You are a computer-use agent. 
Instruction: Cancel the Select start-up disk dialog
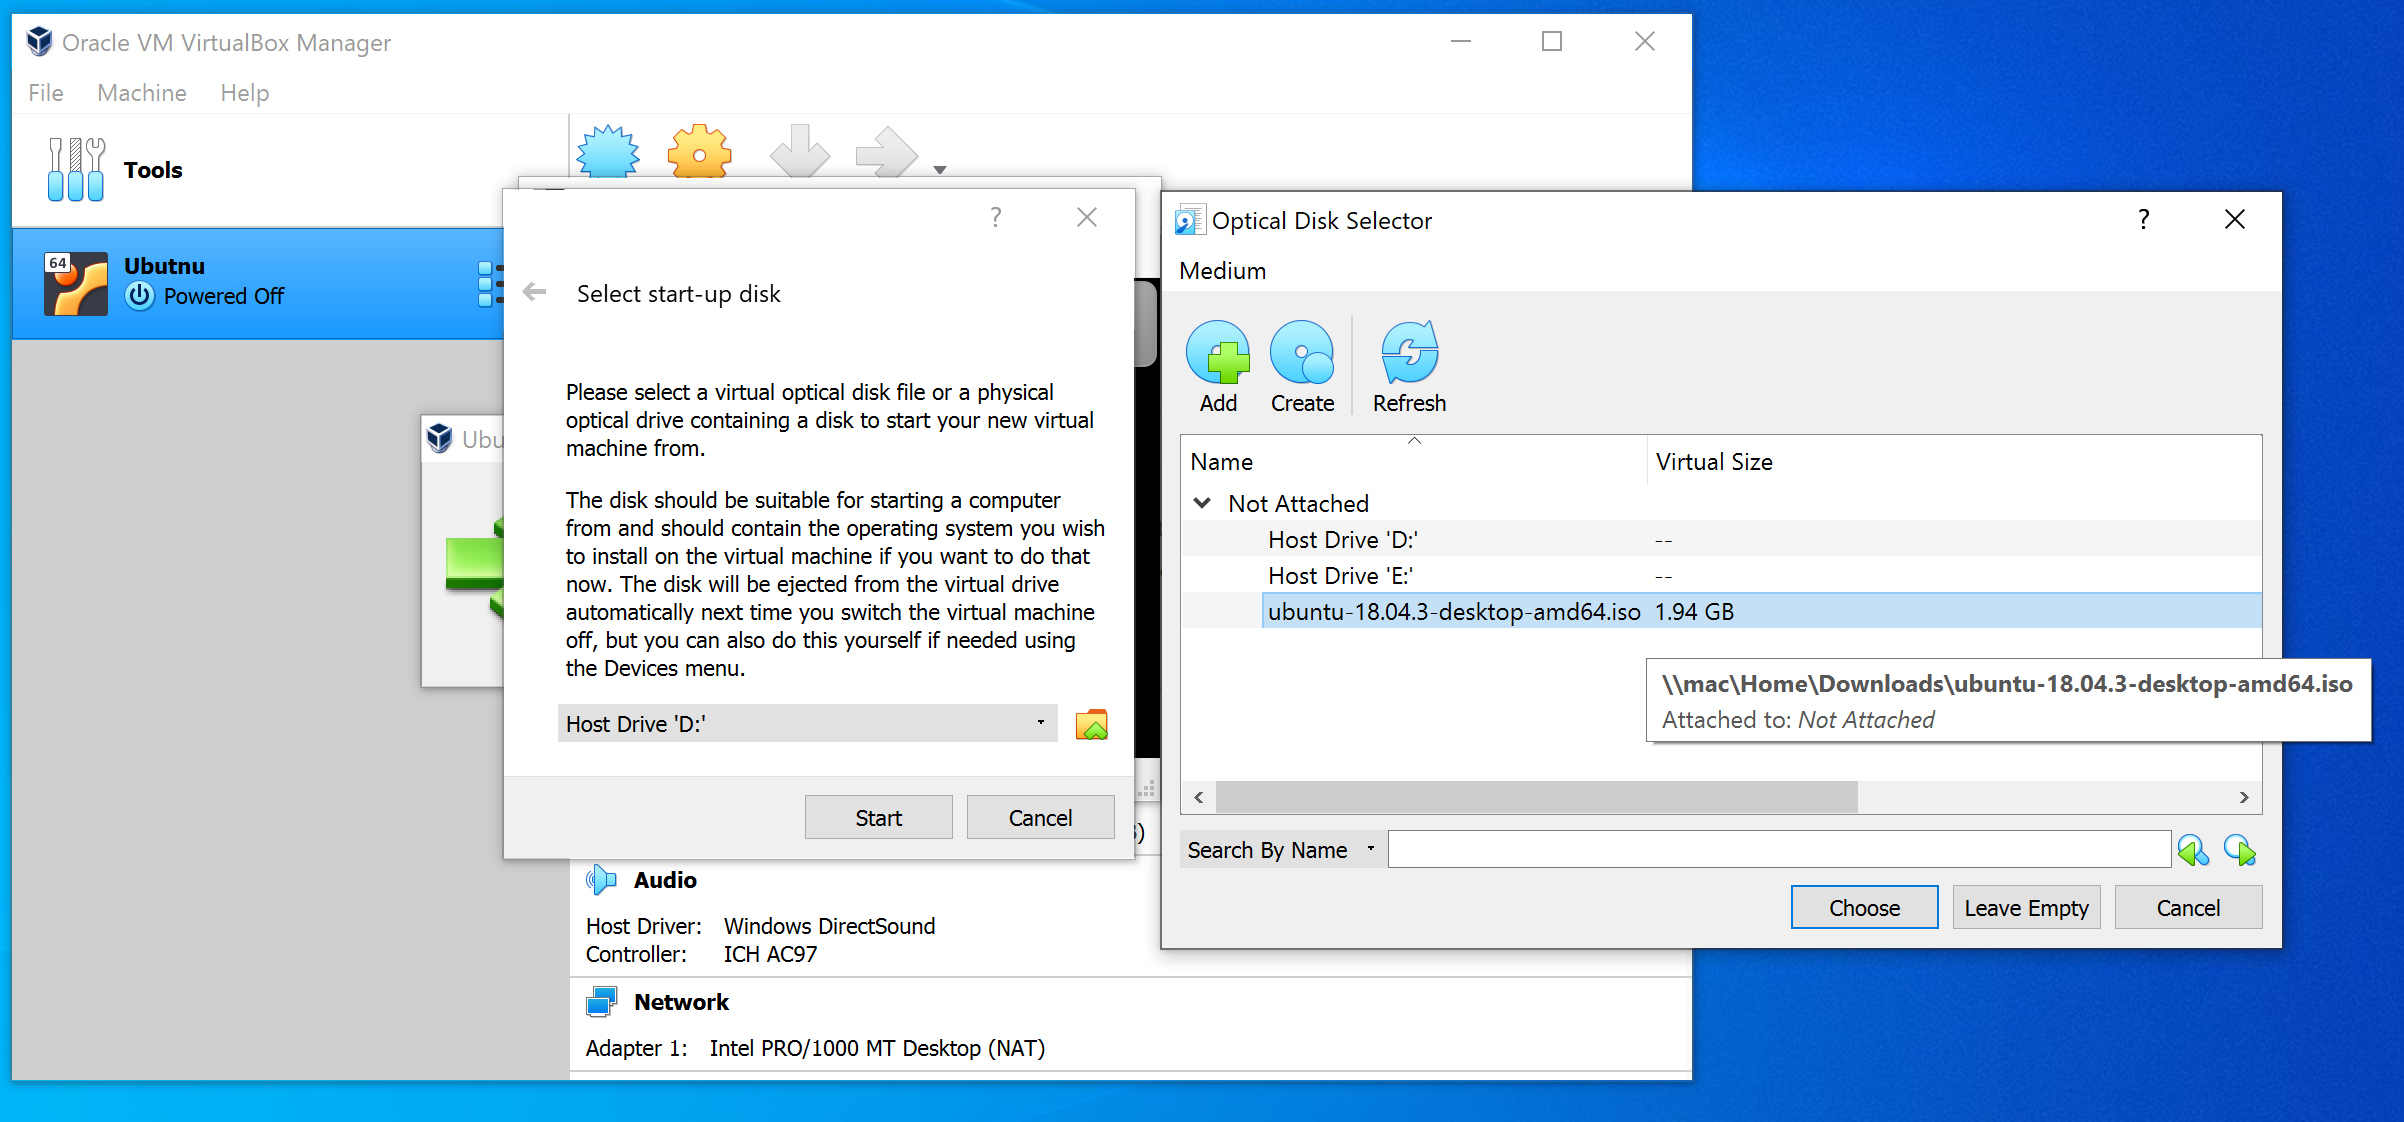pos(1040,818)
